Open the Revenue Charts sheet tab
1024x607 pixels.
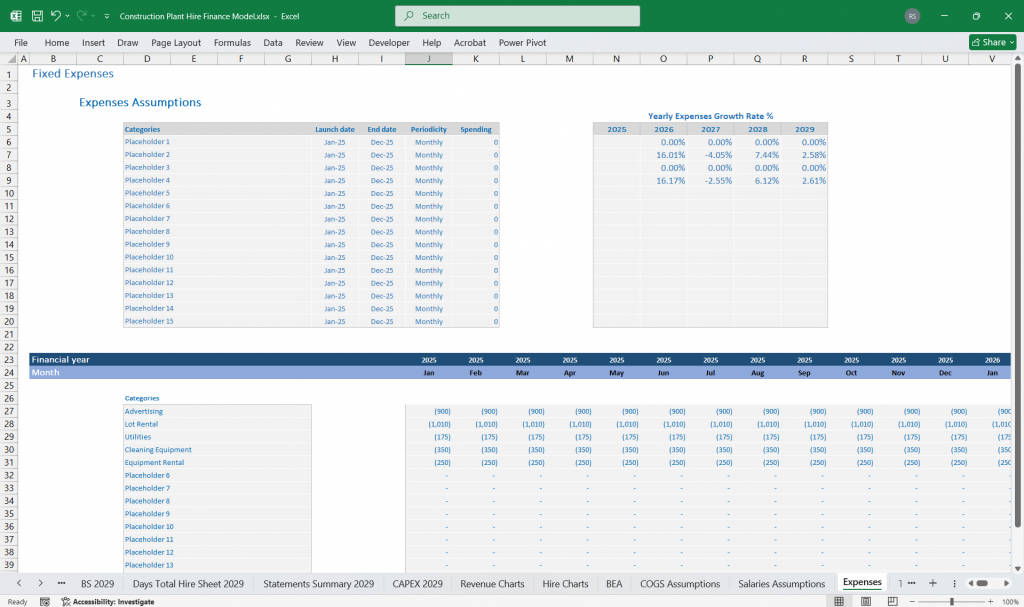coord(492,583)
